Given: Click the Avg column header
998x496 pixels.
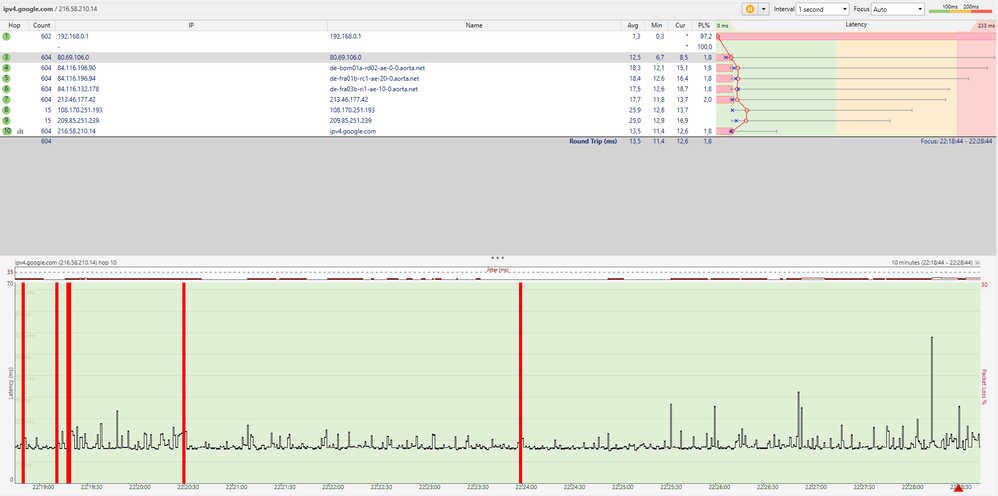Looking at the screenshot, I should coord(633,25).
